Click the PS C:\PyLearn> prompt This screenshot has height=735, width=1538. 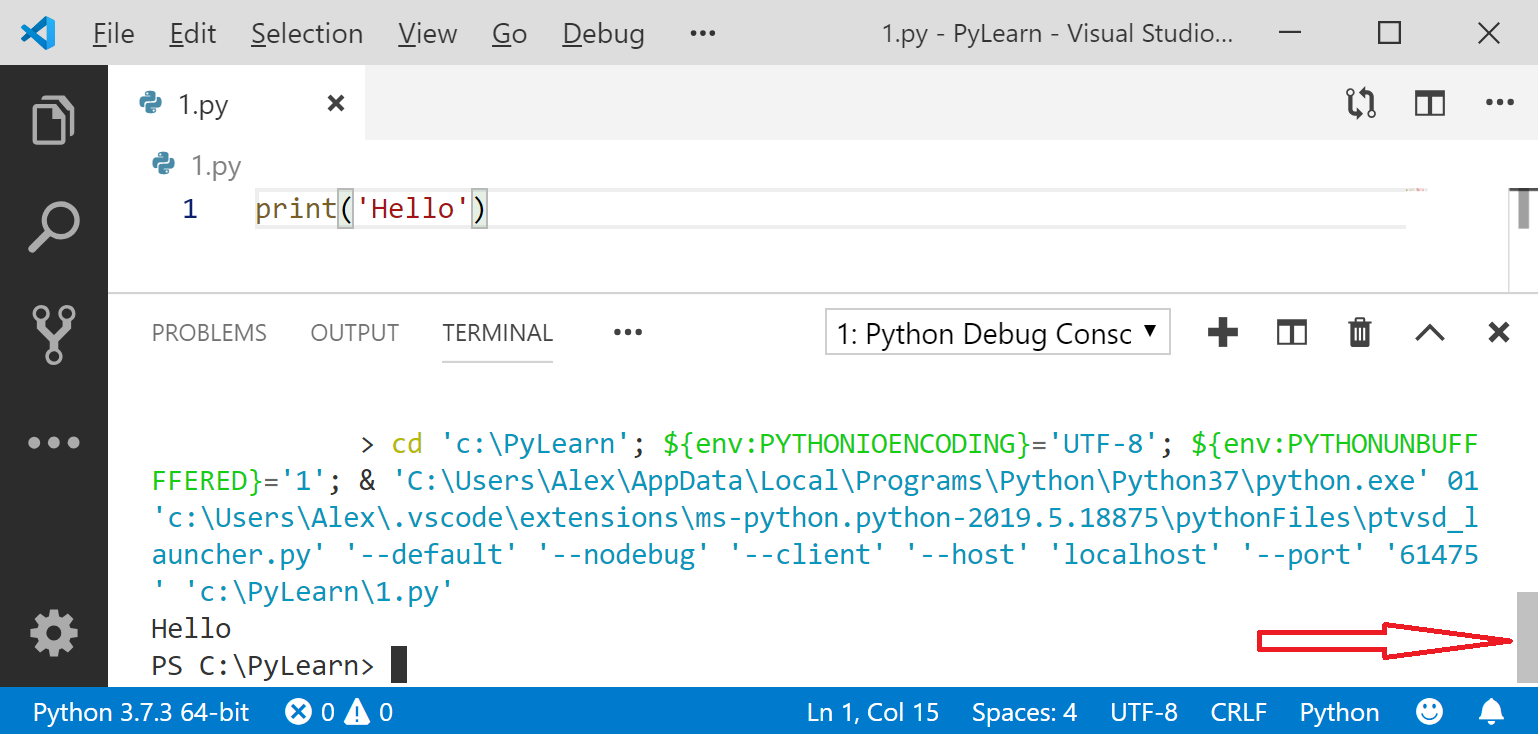(x=263, y=665)
